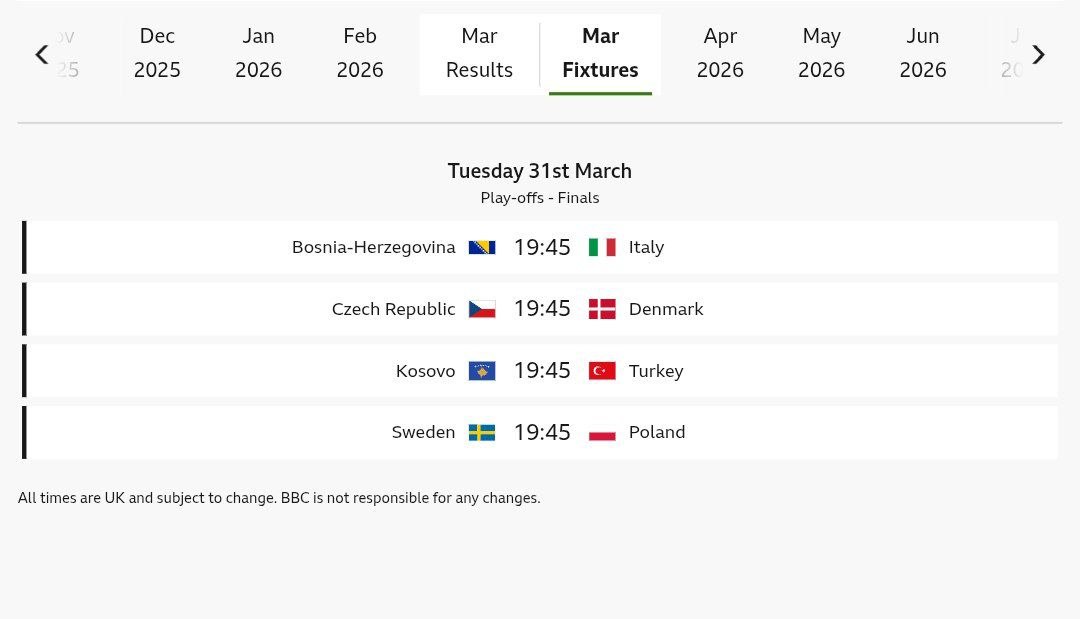Click the Czech Republic flag icon
This screenshot has height=619, width=1080.
coord(482,309)
